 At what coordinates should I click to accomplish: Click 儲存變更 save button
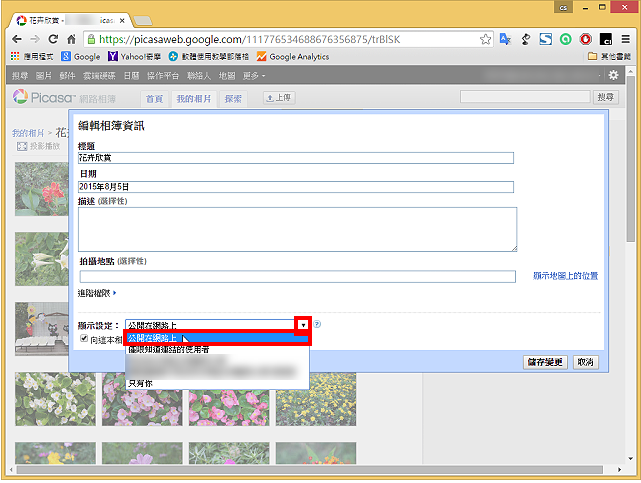click(x=545, y=362)
